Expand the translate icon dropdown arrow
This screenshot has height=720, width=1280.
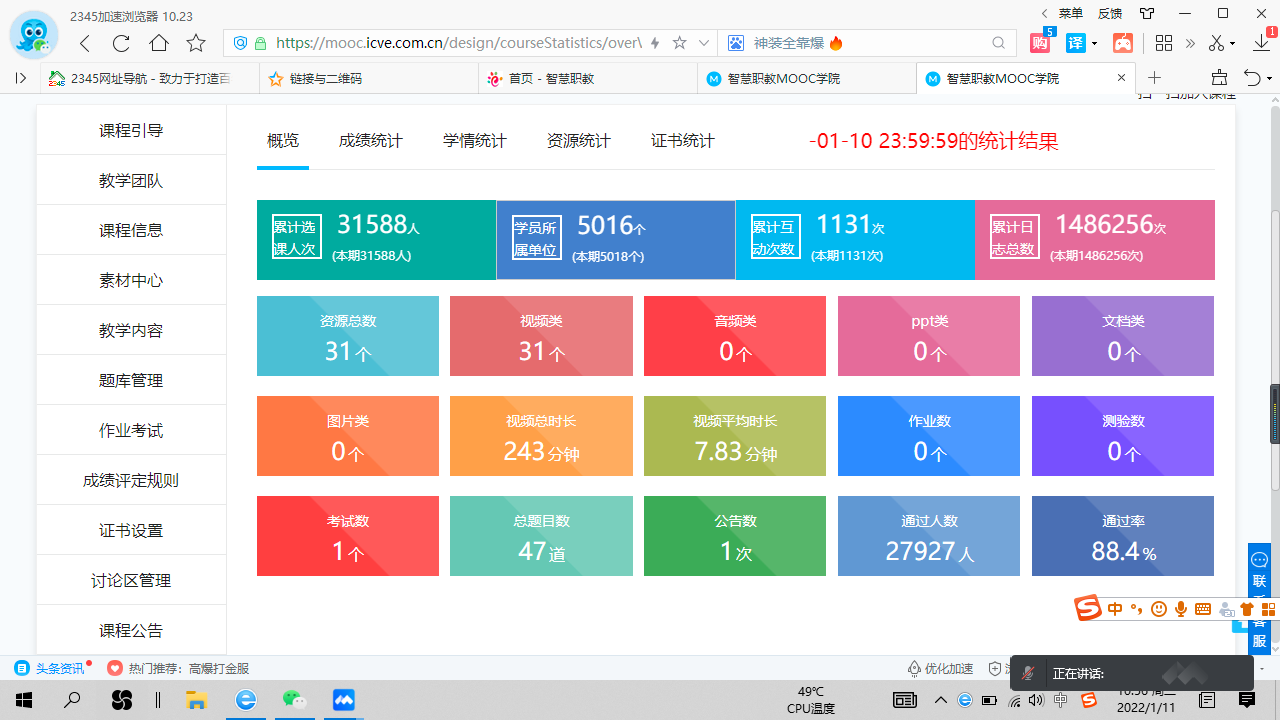[x=1094, y=43]
